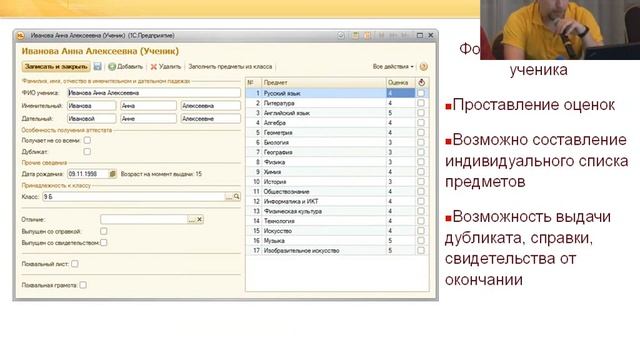
Task: Click the 1C application logo icon
Action: click(x=20, y=36)
